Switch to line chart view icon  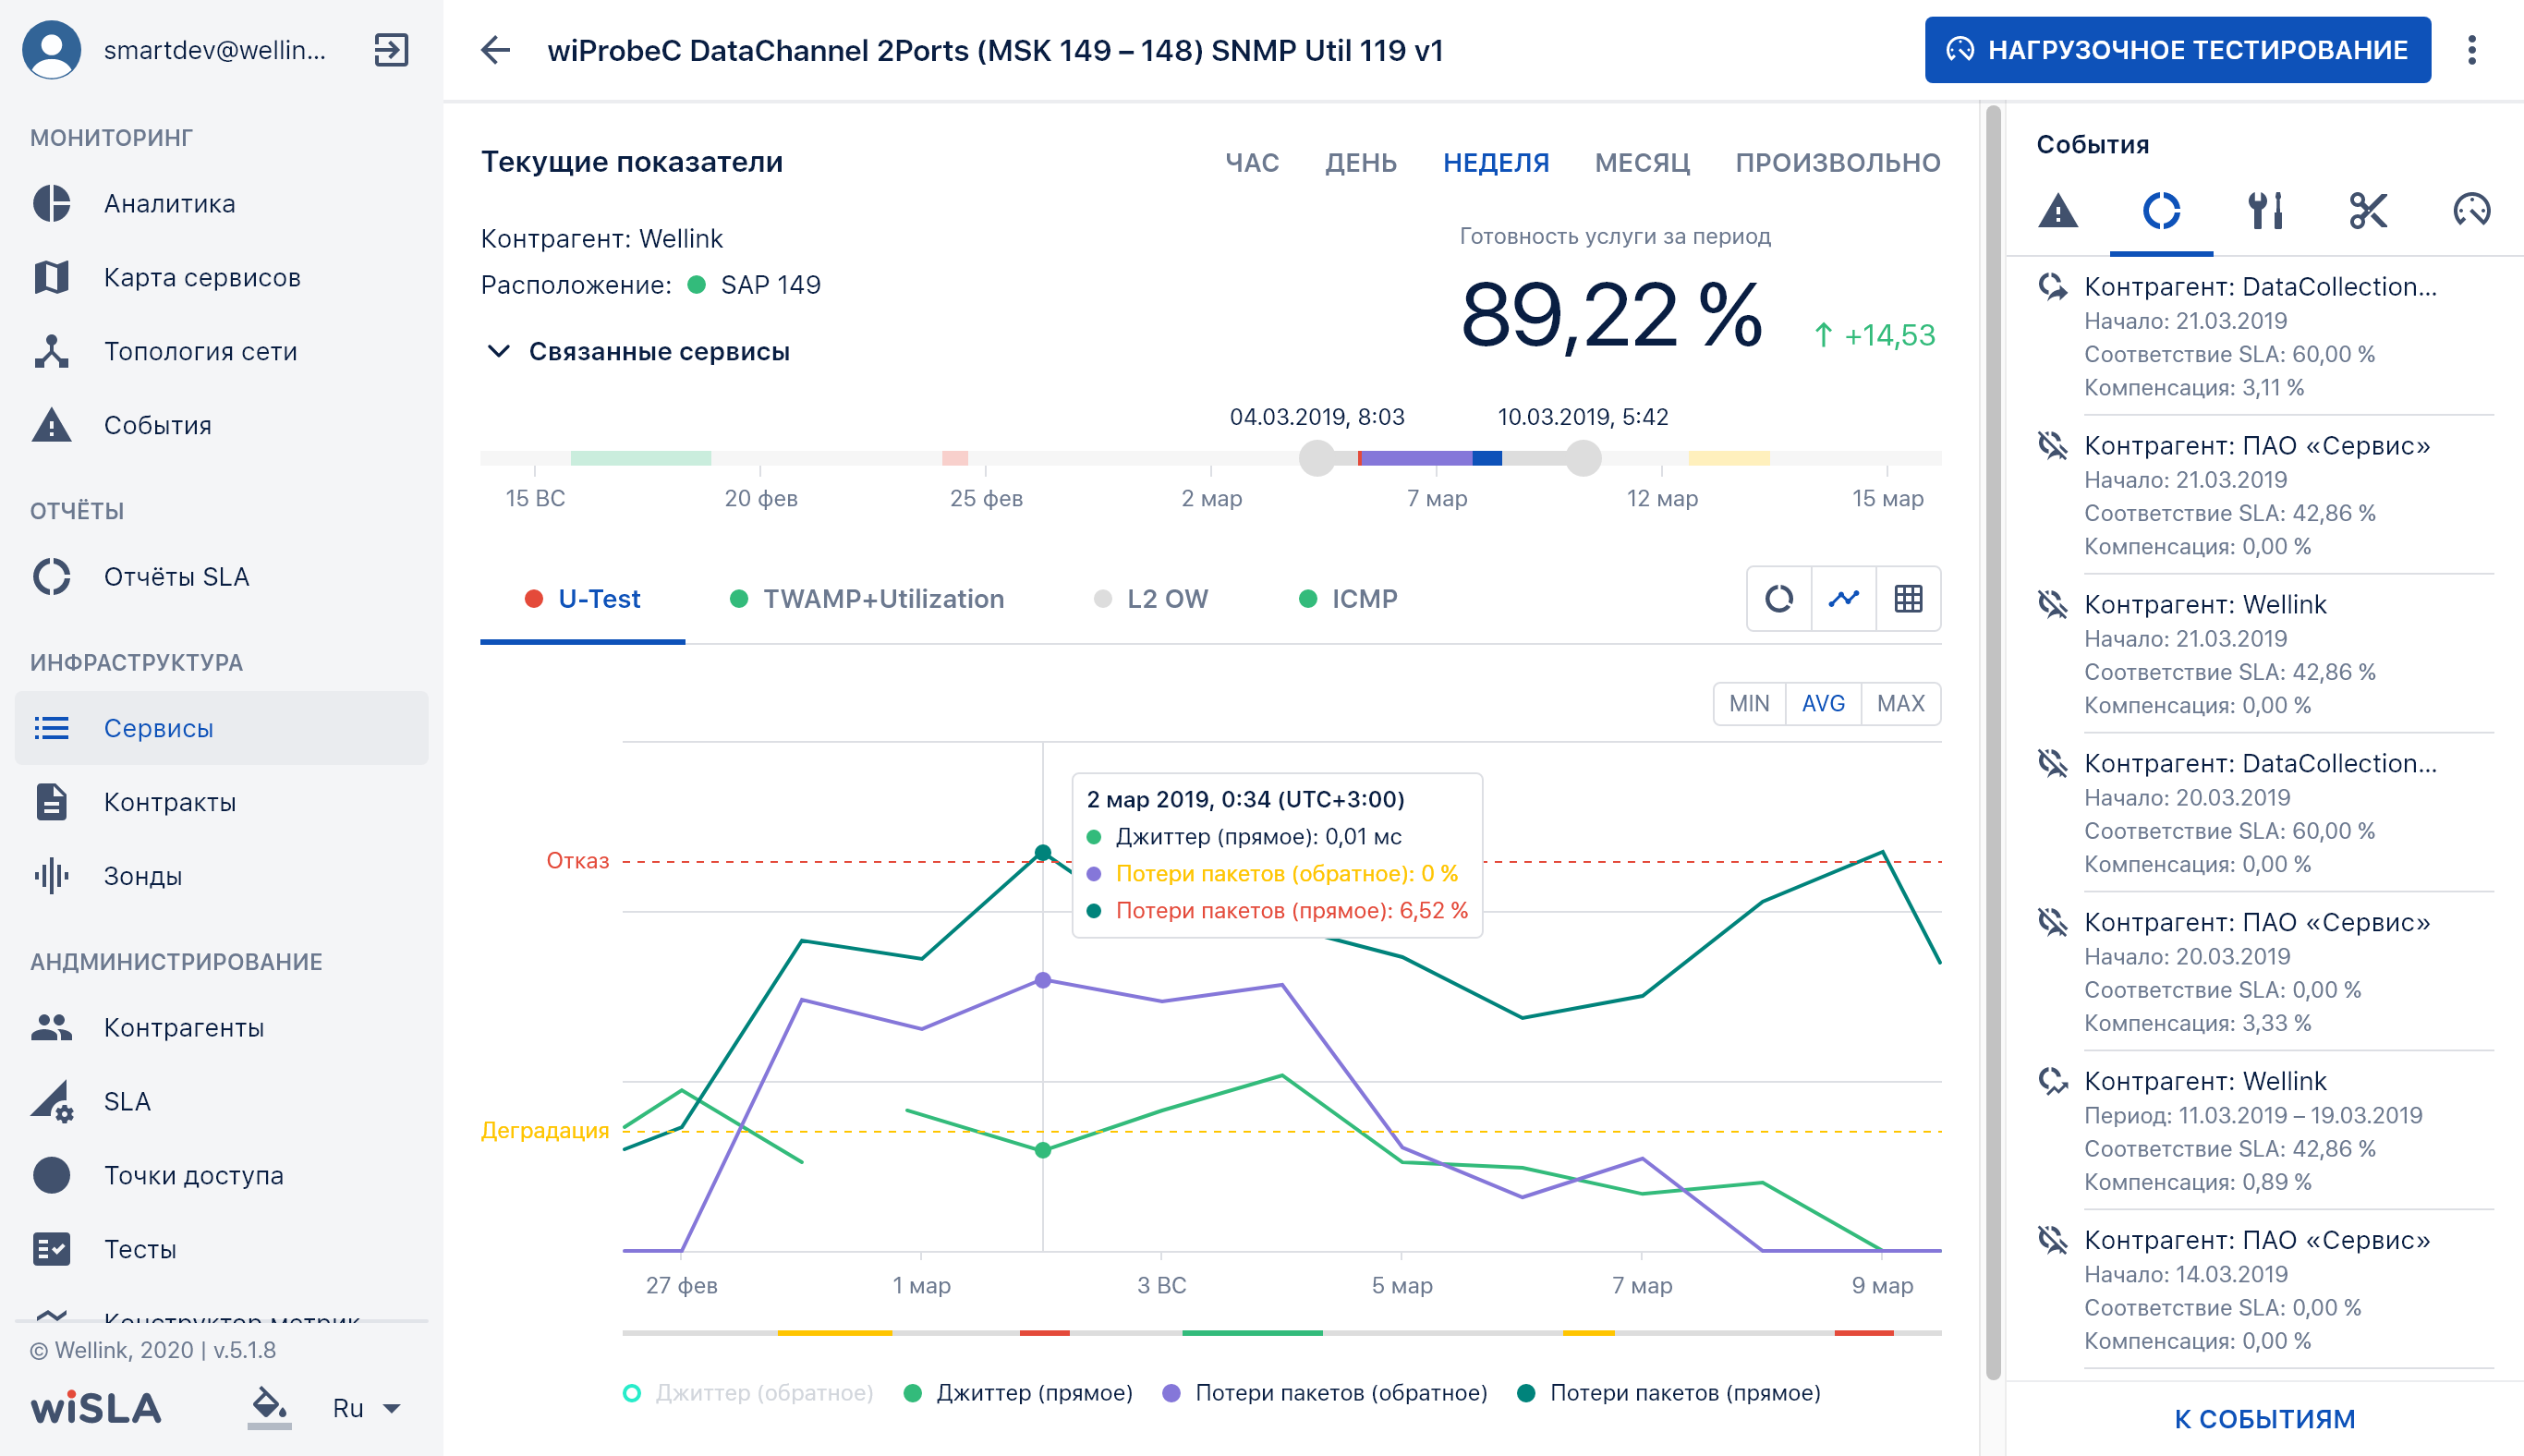(1843, 599)
